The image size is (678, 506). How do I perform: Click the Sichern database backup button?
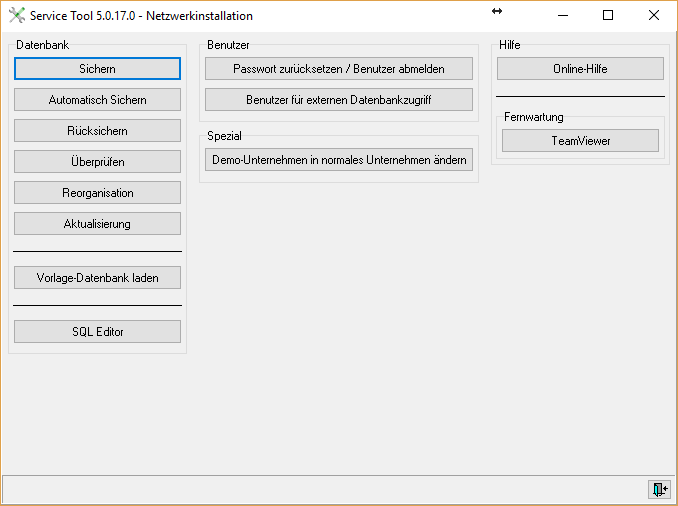(x=97, y=69)
